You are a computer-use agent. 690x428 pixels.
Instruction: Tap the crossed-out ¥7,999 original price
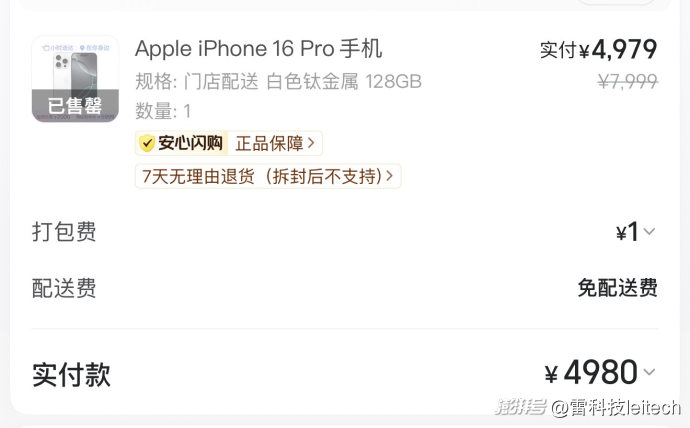(x=628, y=81)
